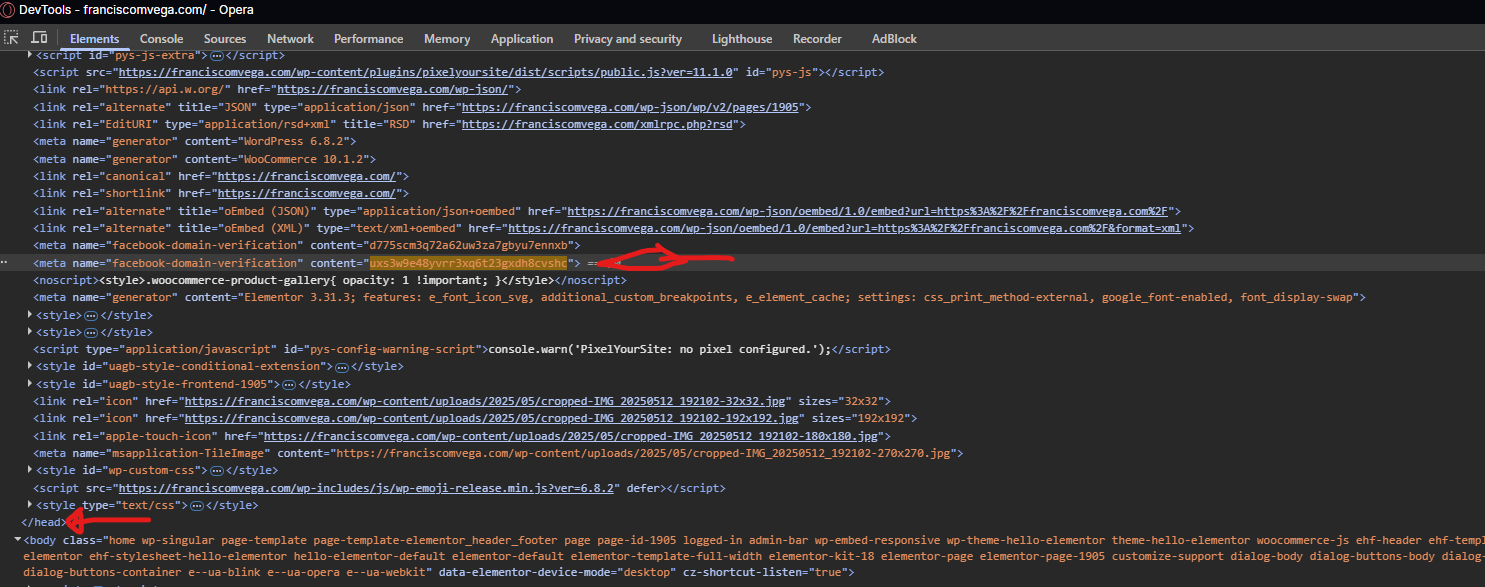The height and width of the screenshot is (587, 1485).
Task: Select the Lighthouse tab
Action: (741, 39)
